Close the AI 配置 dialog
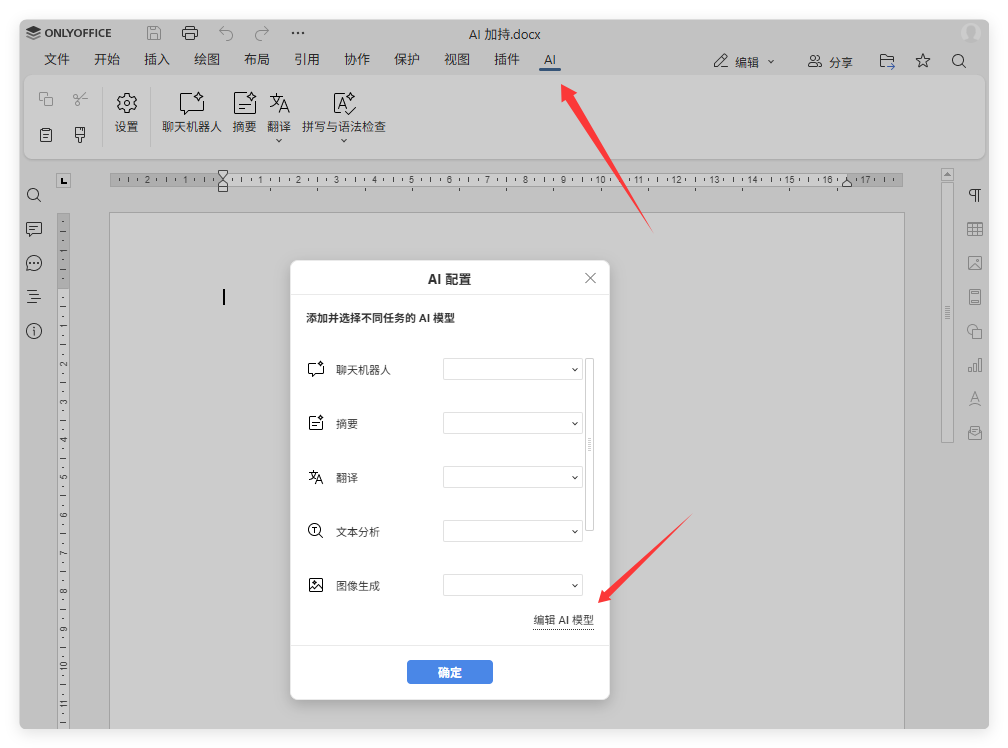Screen dimensions: 1008x748 tap(590, 278)
